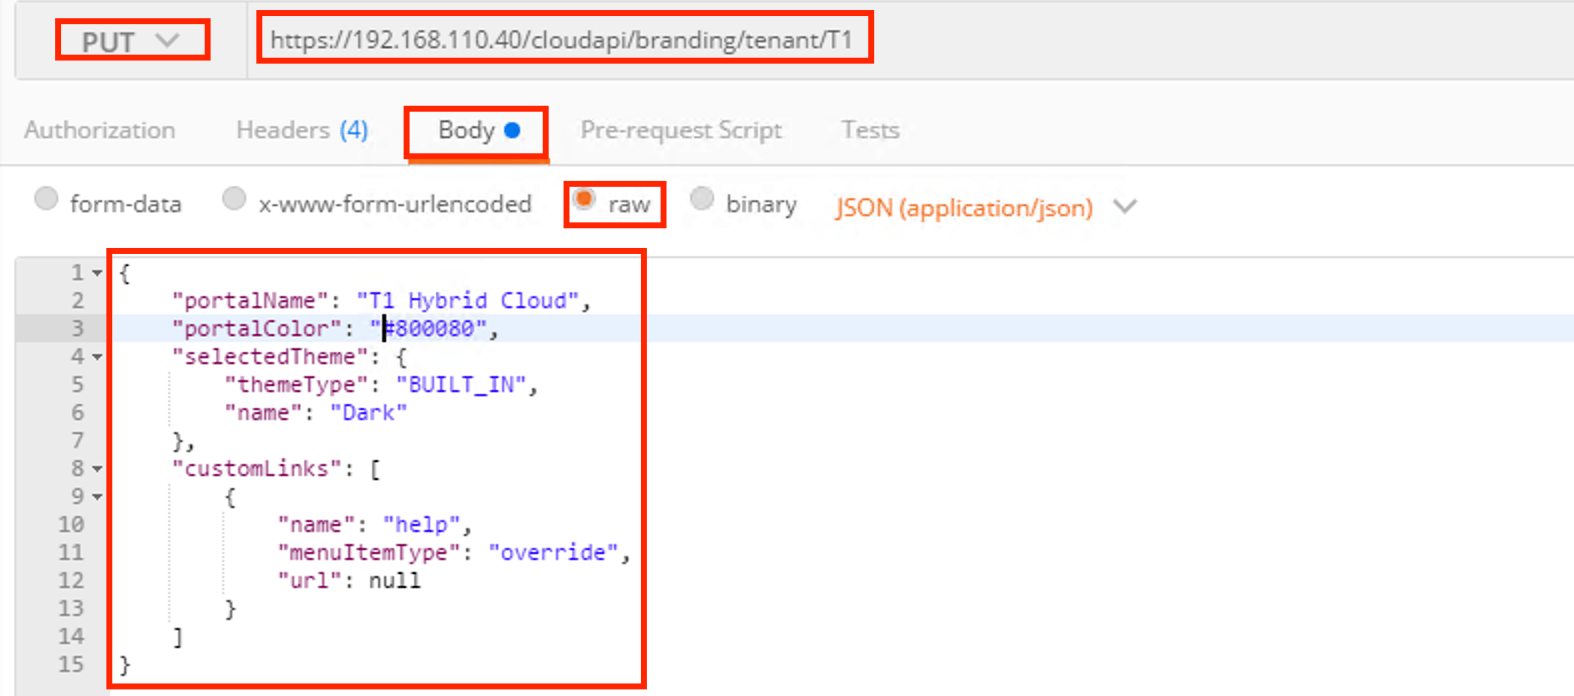Select the Body tab

coord(477,131)
